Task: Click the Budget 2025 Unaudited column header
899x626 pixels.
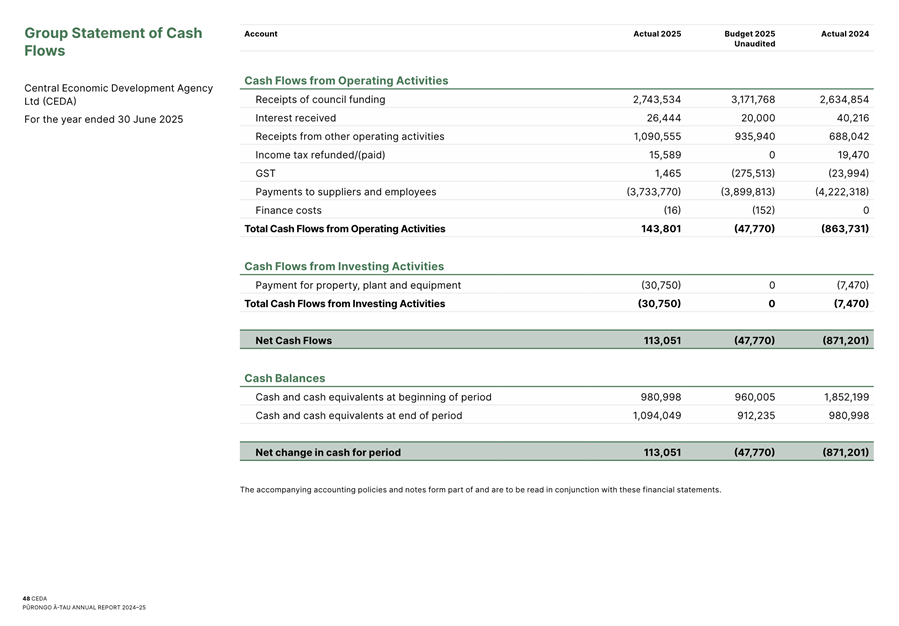Action: click(749, 38)
